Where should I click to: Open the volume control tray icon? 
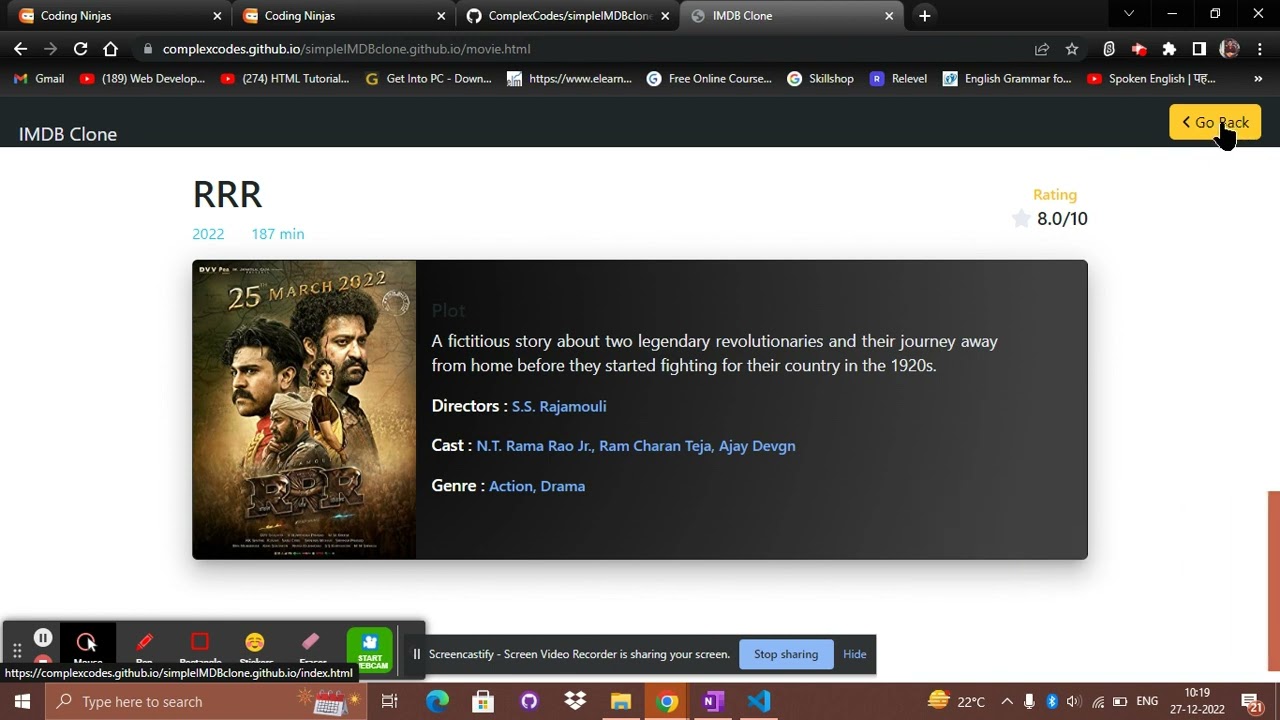click(x=1073, y=702)
